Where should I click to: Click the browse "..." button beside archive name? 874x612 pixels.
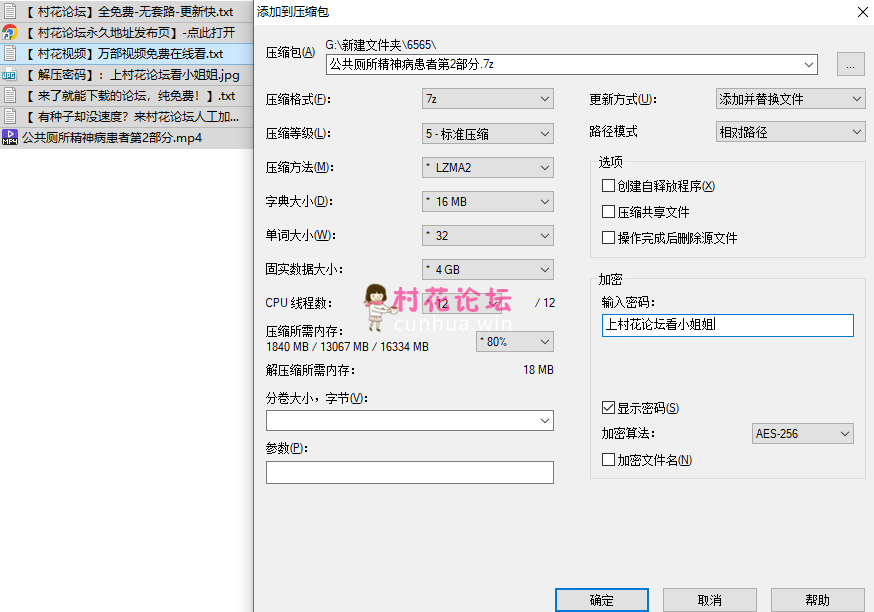pyautogui.click(x=850, y=65)
